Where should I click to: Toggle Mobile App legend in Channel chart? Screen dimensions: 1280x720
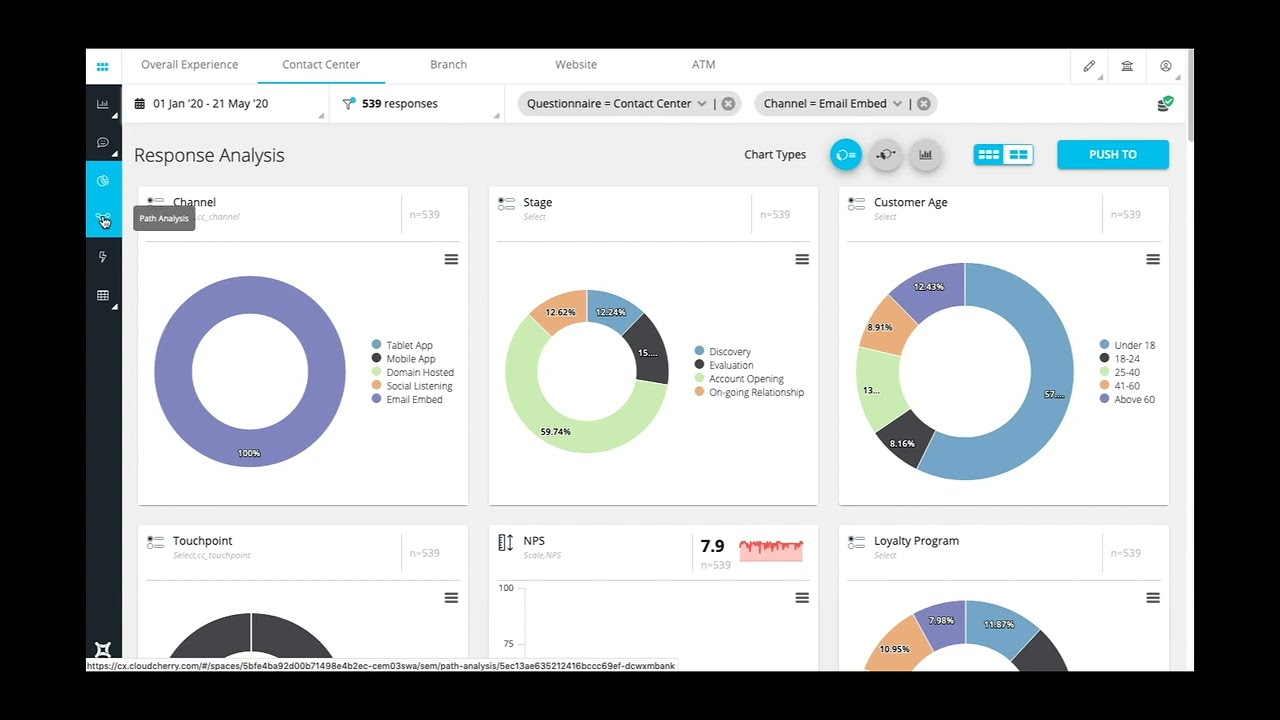click(x=403, y=358)
